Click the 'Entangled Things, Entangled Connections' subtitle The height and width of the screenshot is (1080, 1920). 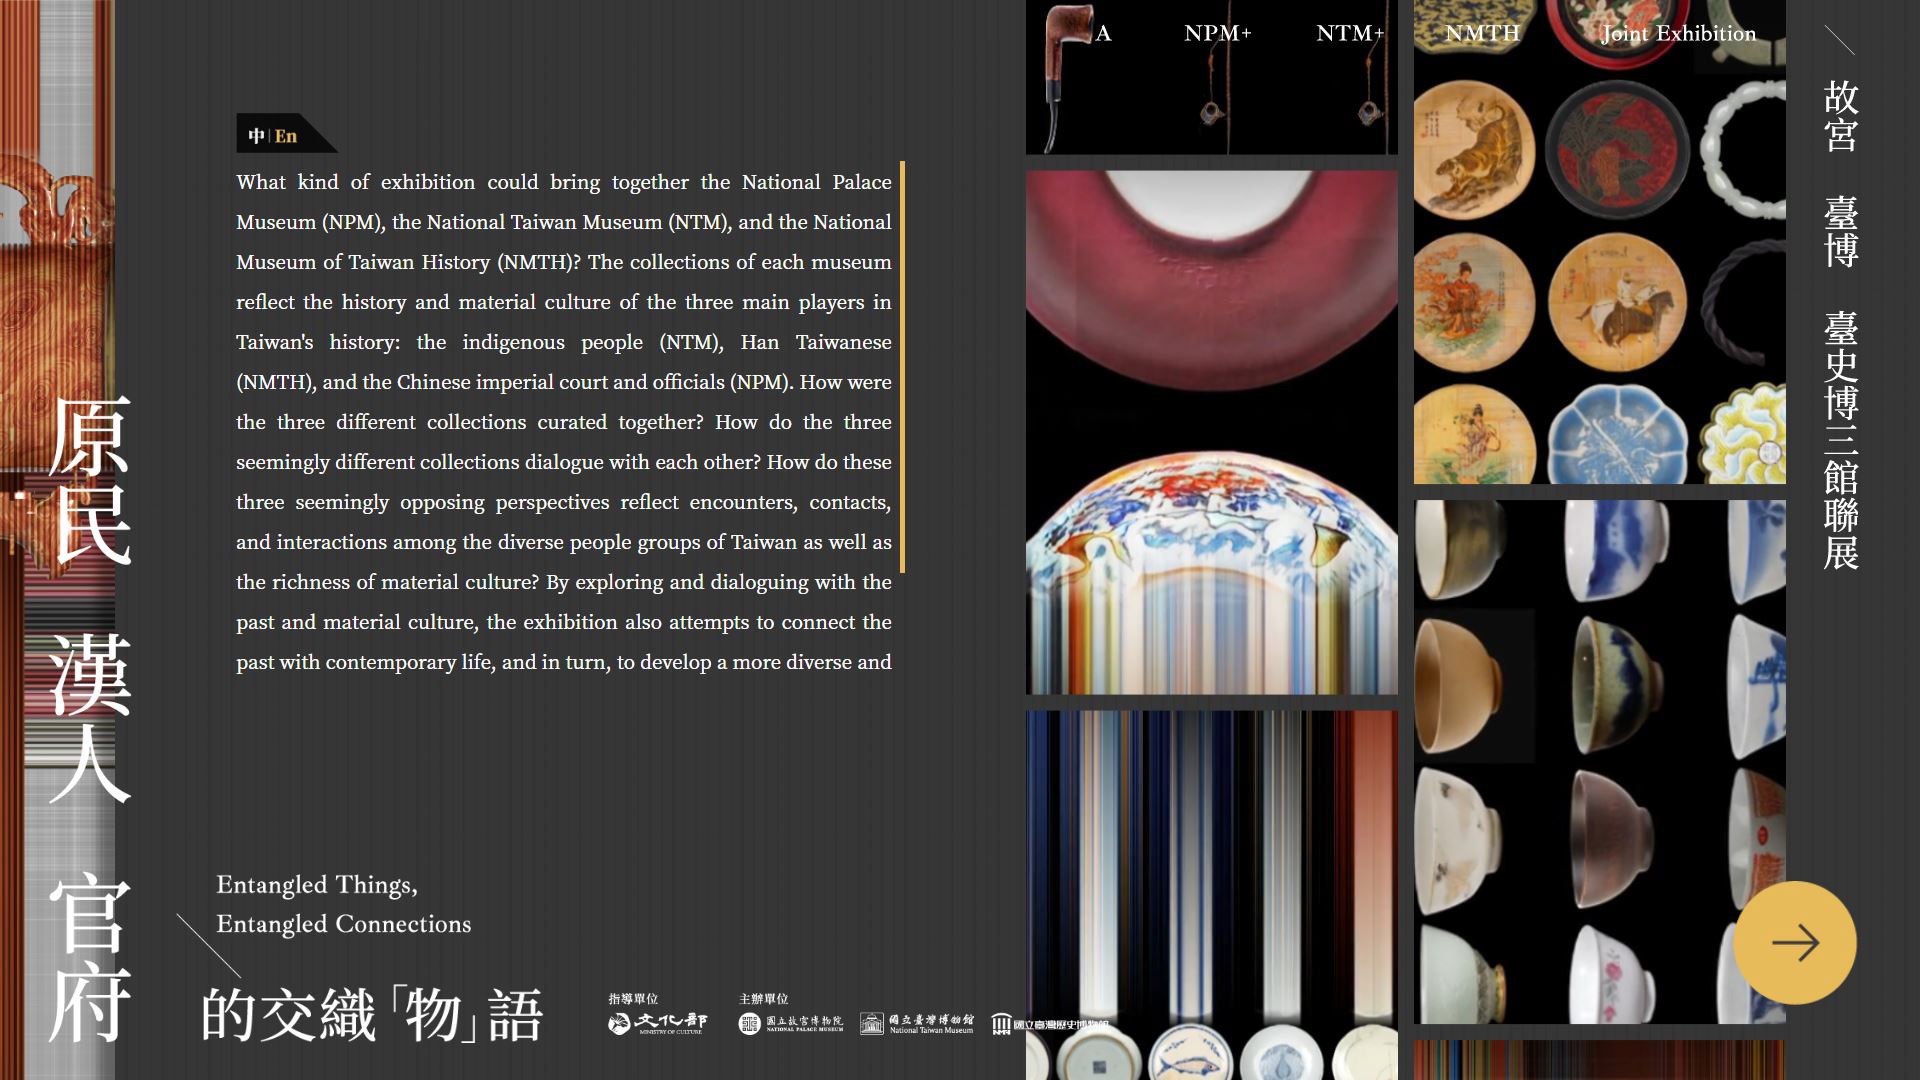click(343, 904)
